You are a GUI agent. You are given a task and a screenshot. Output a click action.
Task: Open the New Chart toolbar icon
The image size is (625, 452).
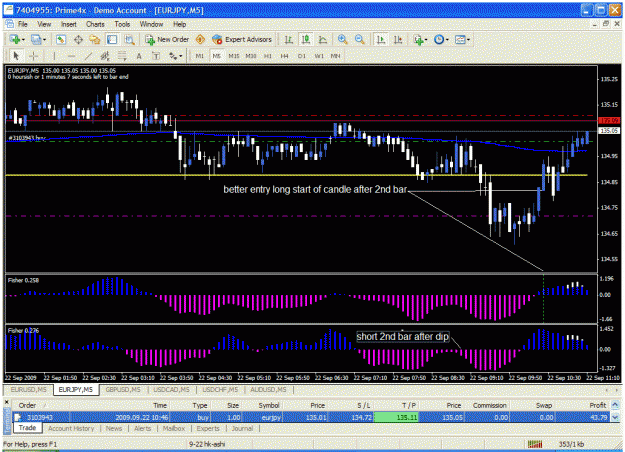point(15,39)
